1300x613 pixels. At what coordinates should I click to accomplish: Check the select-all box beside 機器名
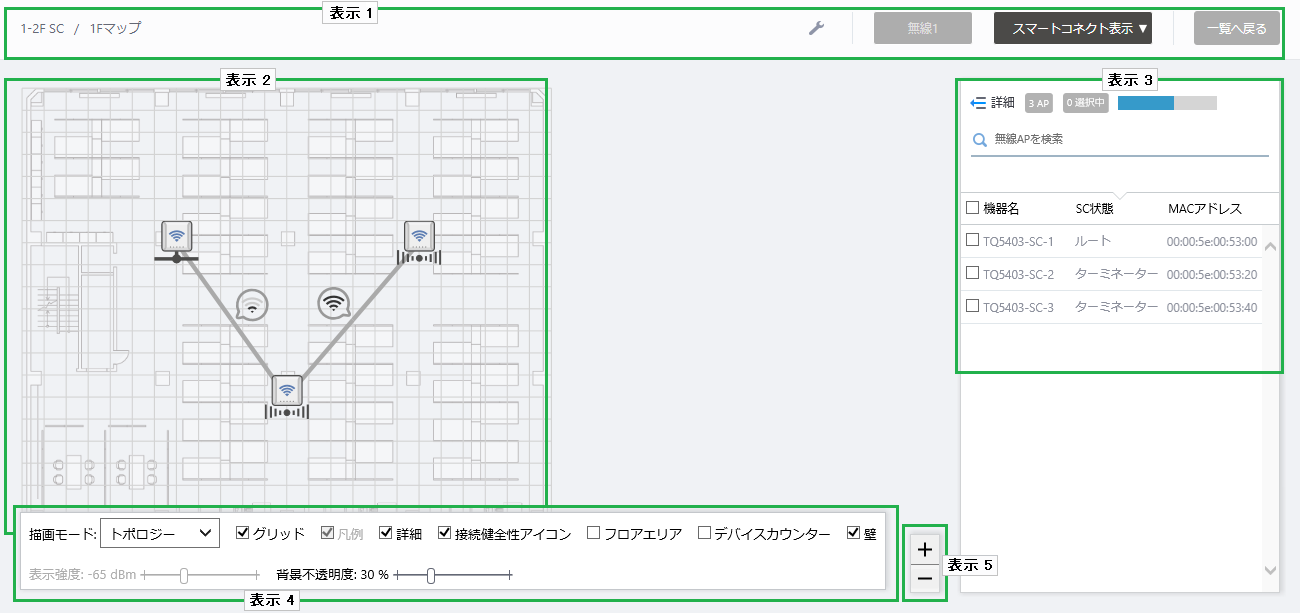tap(972, 208)
